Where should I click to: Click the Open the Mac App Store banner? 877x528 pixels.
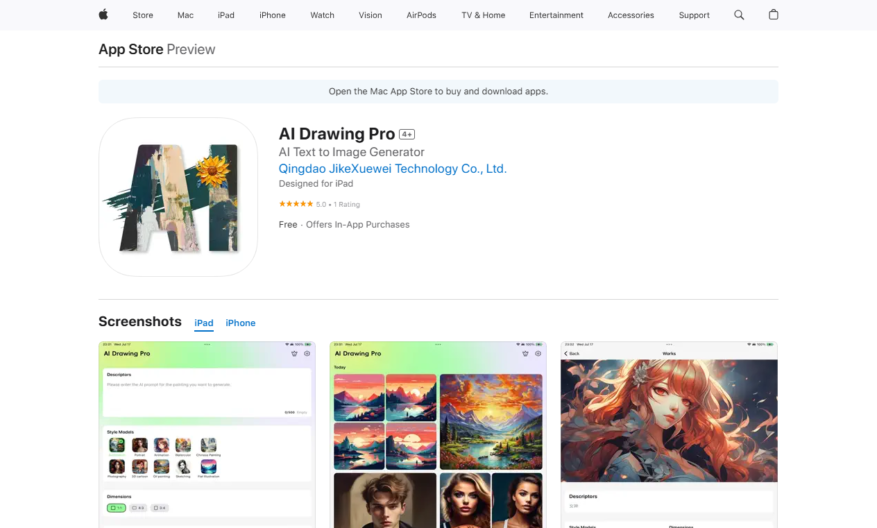438,91
